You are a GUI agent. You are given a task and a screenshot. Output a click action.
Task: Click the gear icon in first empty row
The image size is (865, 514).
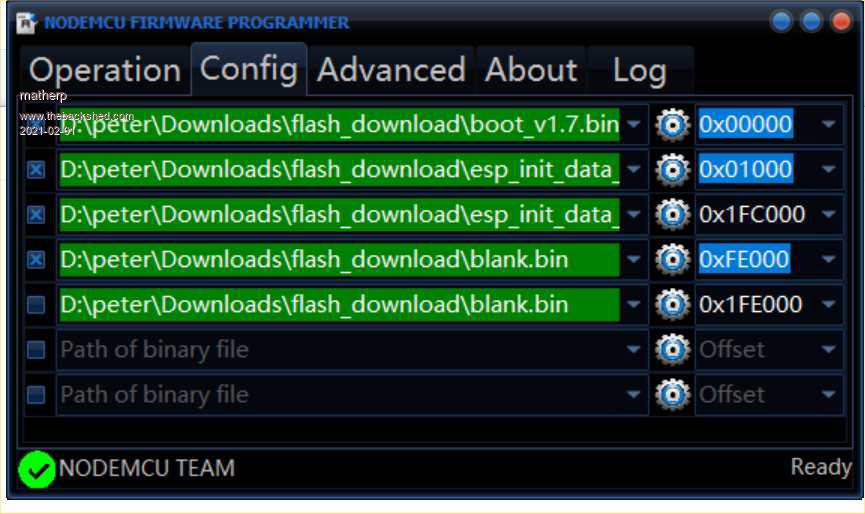pyautogui.click(x=673, y=350)
